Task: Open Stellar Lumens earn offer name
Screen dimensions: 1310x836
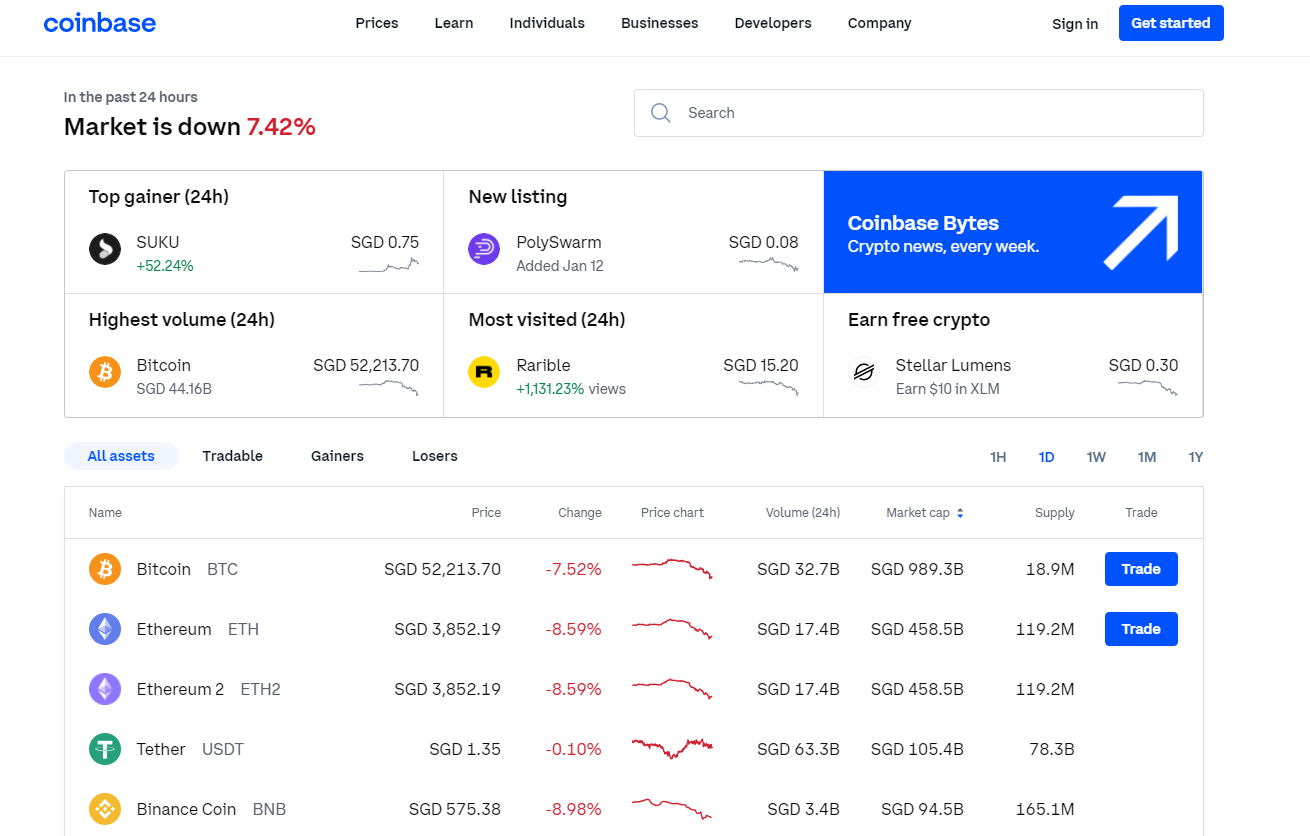Action: pos(953,365)
